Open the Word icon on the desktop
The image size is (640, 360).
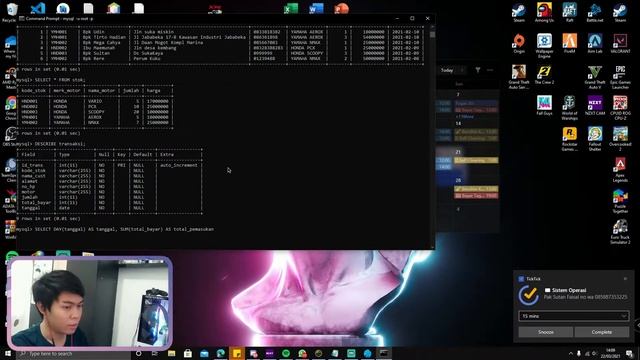[x=316, y=8]
